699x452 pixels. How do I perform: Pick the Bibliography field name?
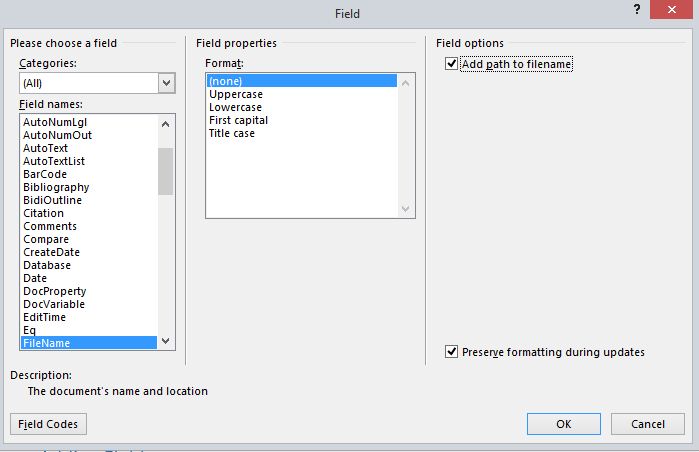(56, 187)
